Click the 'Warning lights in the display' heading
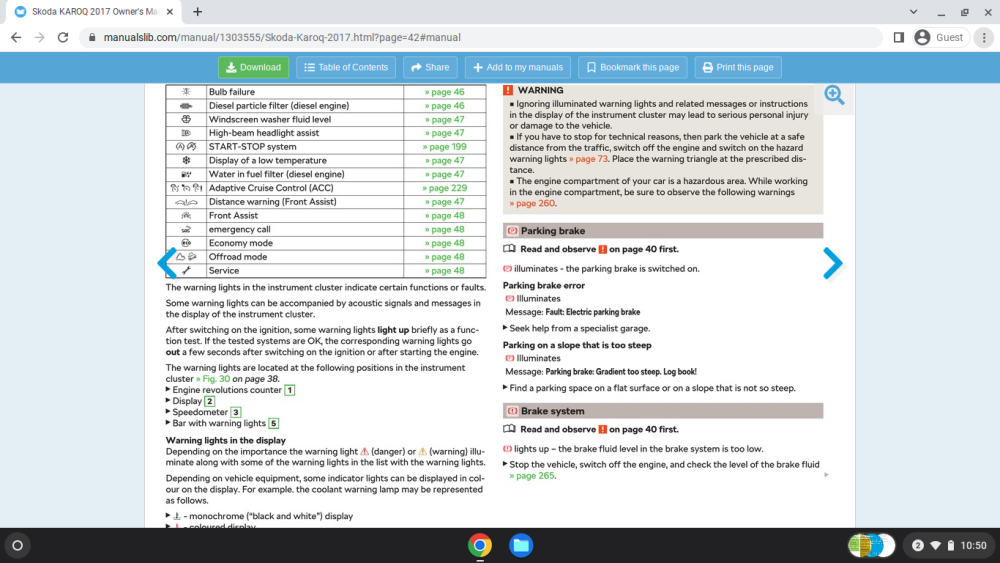The height and width of the screenshot is (563, 1000). coord(226,440)
